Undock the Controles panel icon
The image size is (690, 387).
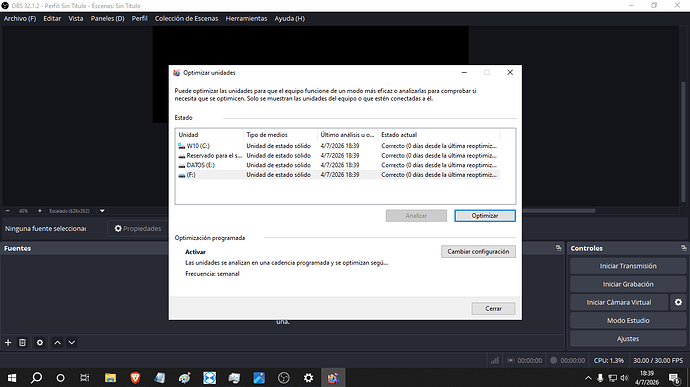pos(683,248)
